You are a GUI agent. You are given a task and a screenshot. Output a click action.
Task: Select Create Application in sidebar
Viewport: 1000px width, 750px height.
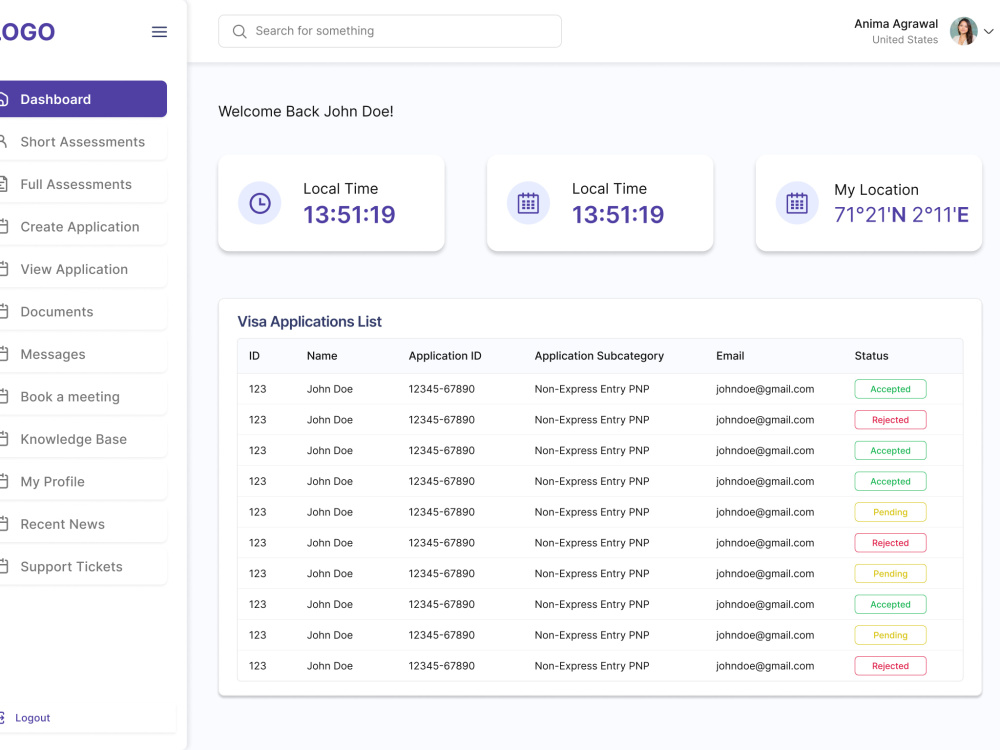(x=84, y=226)
